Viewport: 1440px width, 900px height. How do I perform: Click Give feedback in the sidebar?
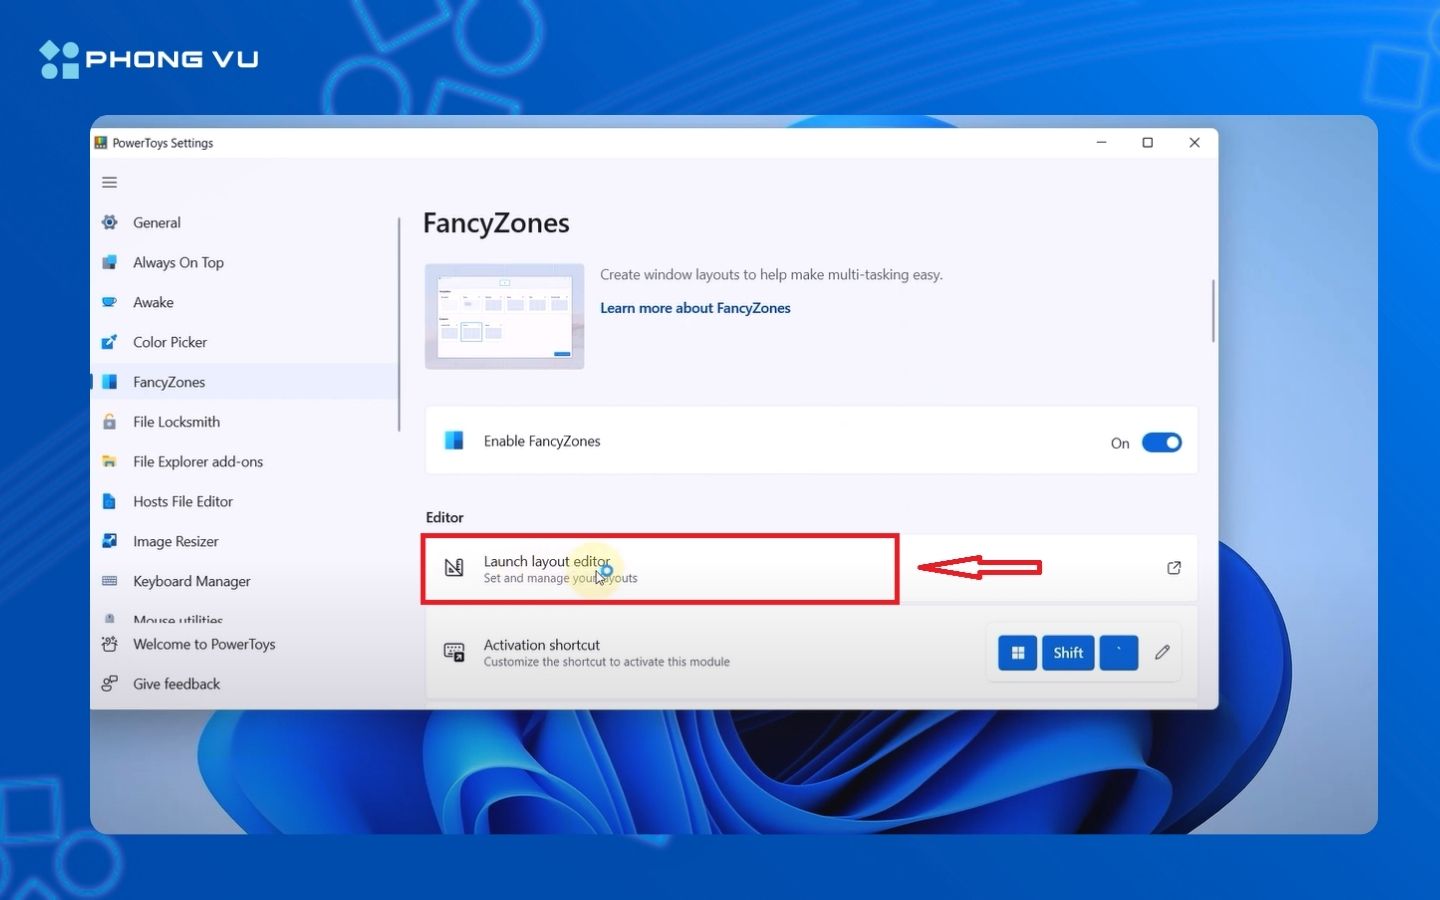[176, 683]
